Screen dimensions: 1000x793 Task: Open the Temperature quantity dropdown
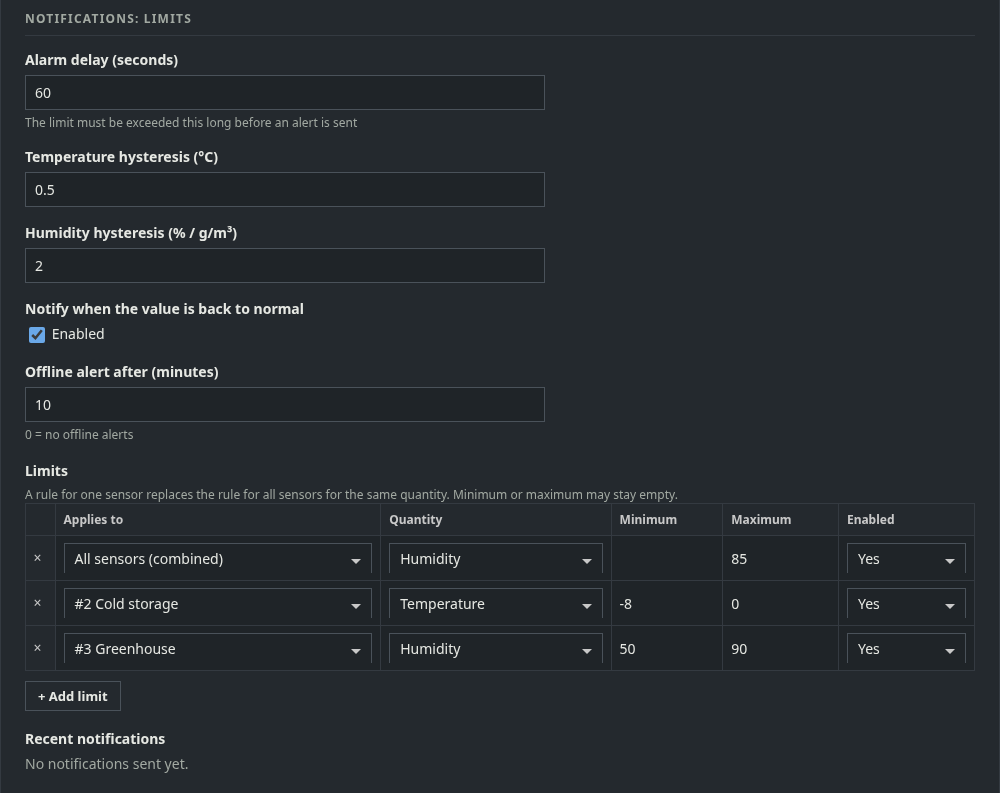(x=496, y=604)
